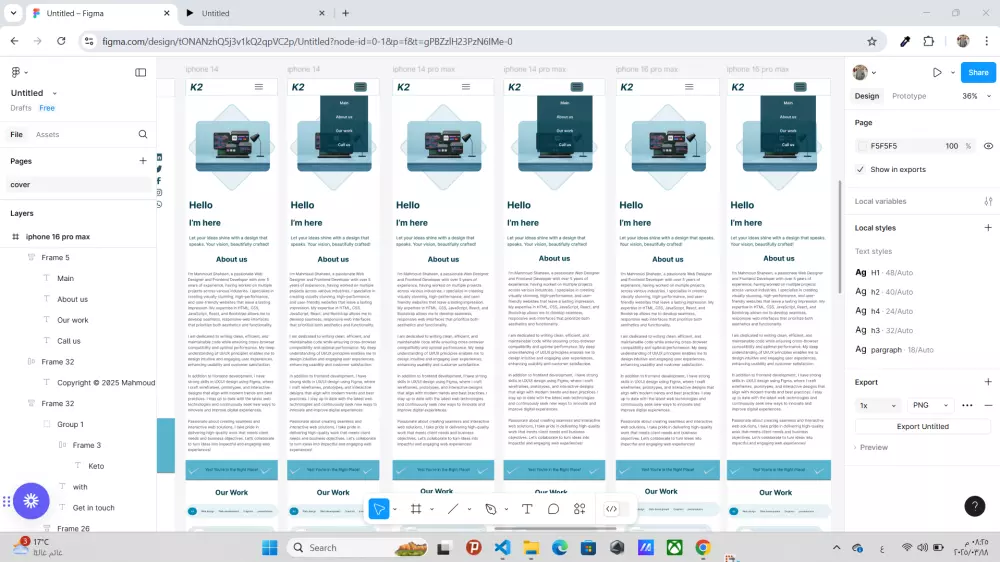Select the Text tool in toolbar

pyautogui.click(x=527, y=509)
